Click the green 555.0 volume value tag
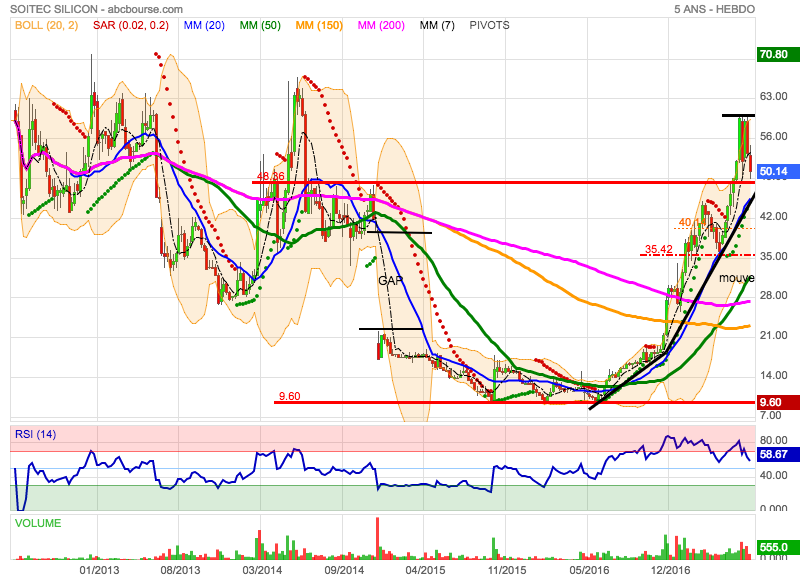 tap(775, 548)
